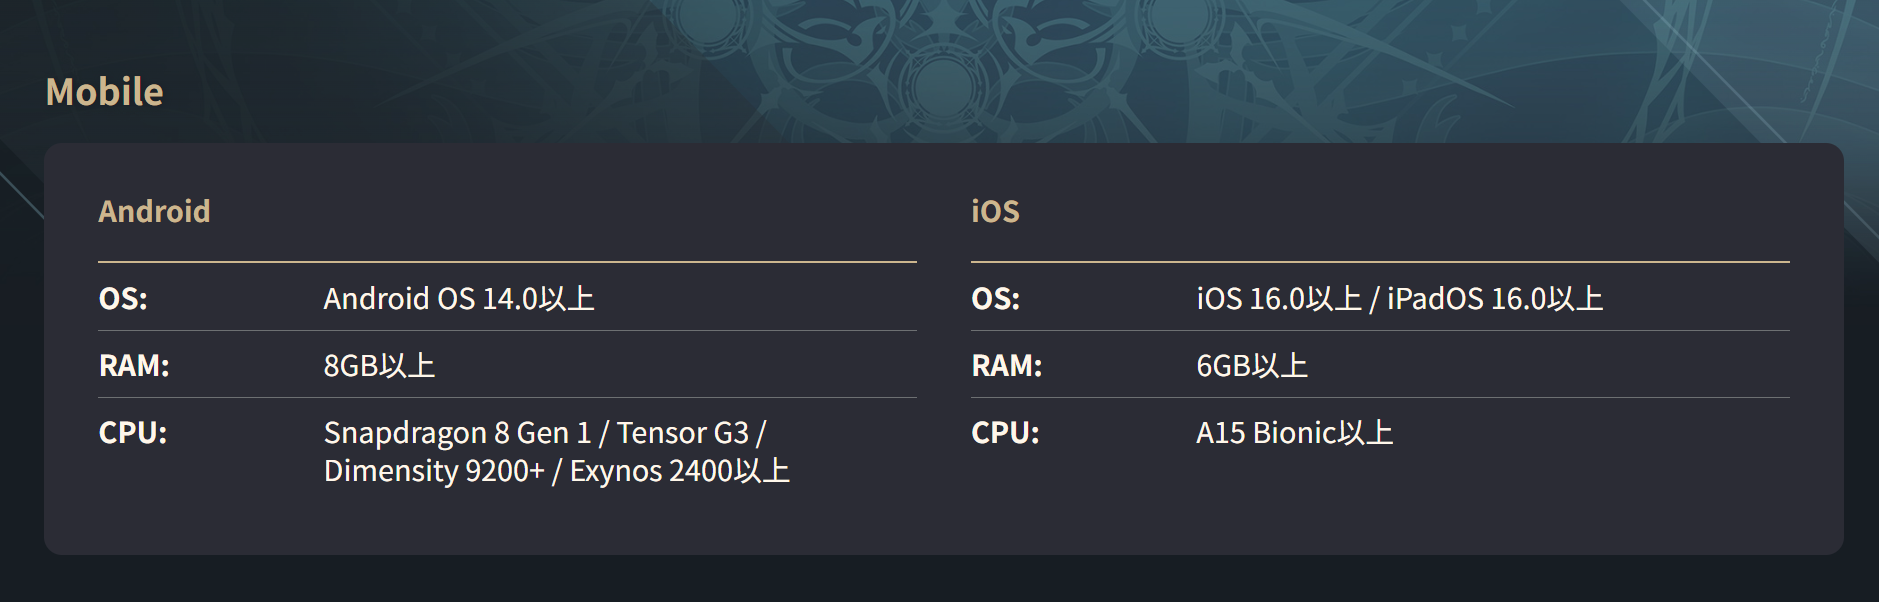Click the iOS RAM: label
The height and width of the screenshot is (602, 1879).
tap(1007, 365)
